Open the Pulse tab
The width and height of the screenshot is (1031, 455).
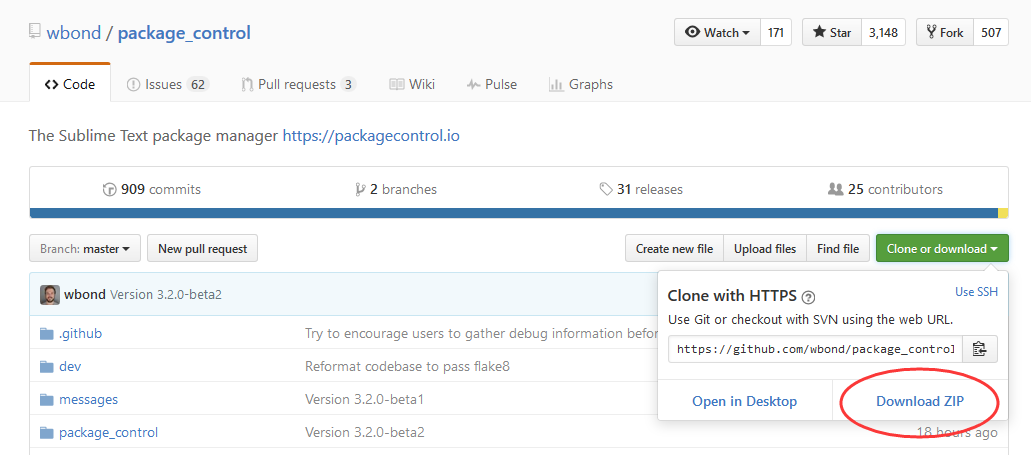click(x=492, y=84)
